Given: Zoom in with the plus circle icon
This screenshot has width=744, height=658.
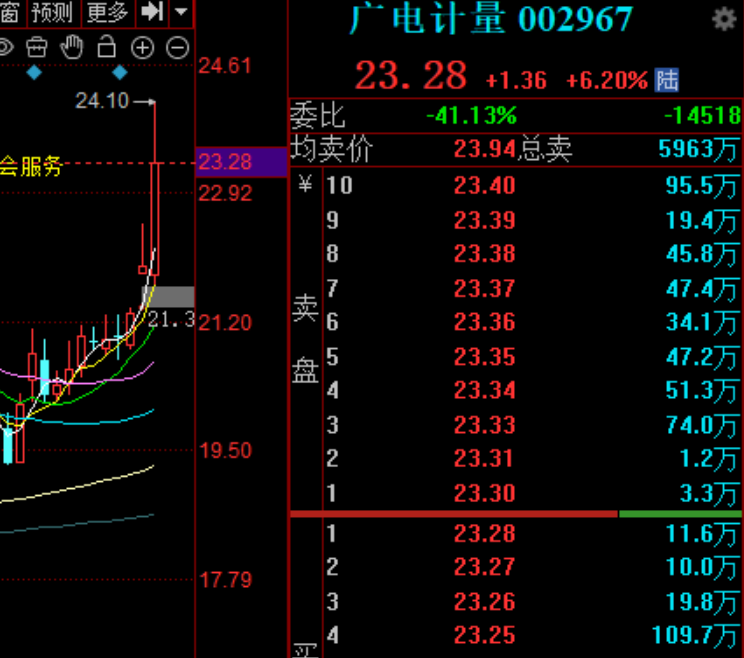Looking at the screenshot, I should [142, 47].
